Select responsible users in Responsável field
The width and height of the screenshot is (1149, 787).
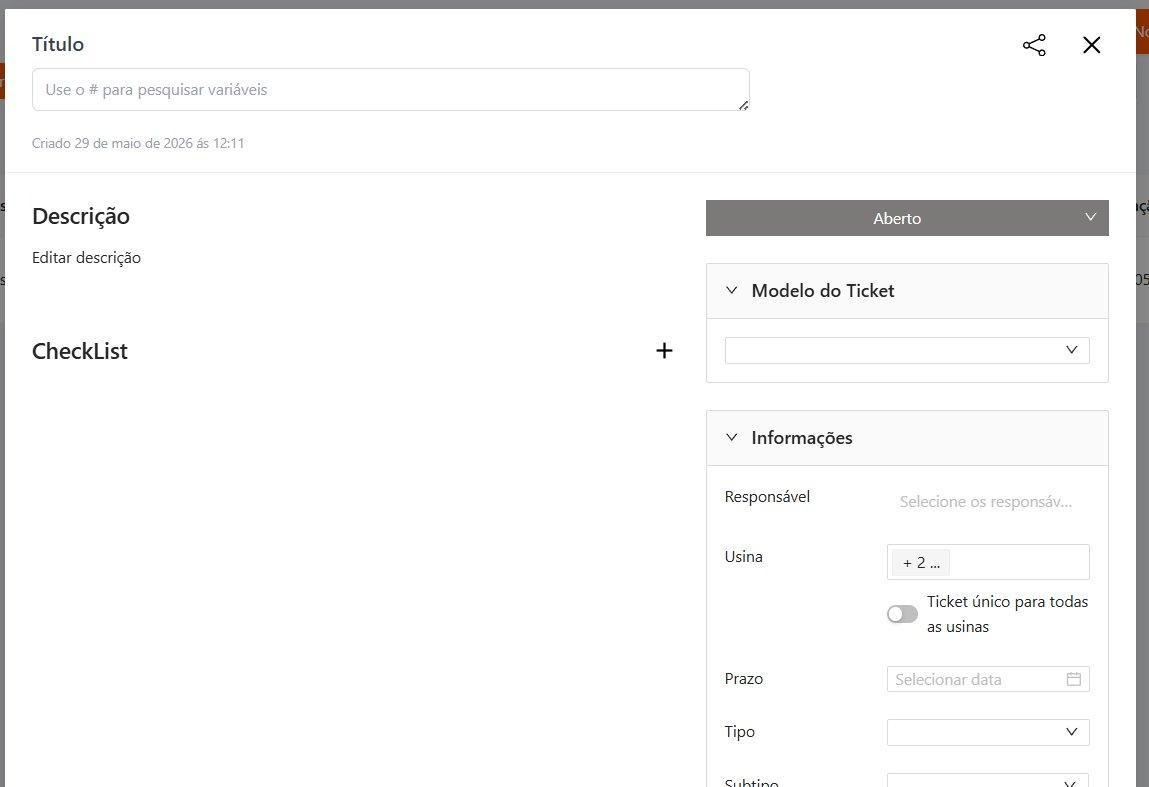(988, 502)
